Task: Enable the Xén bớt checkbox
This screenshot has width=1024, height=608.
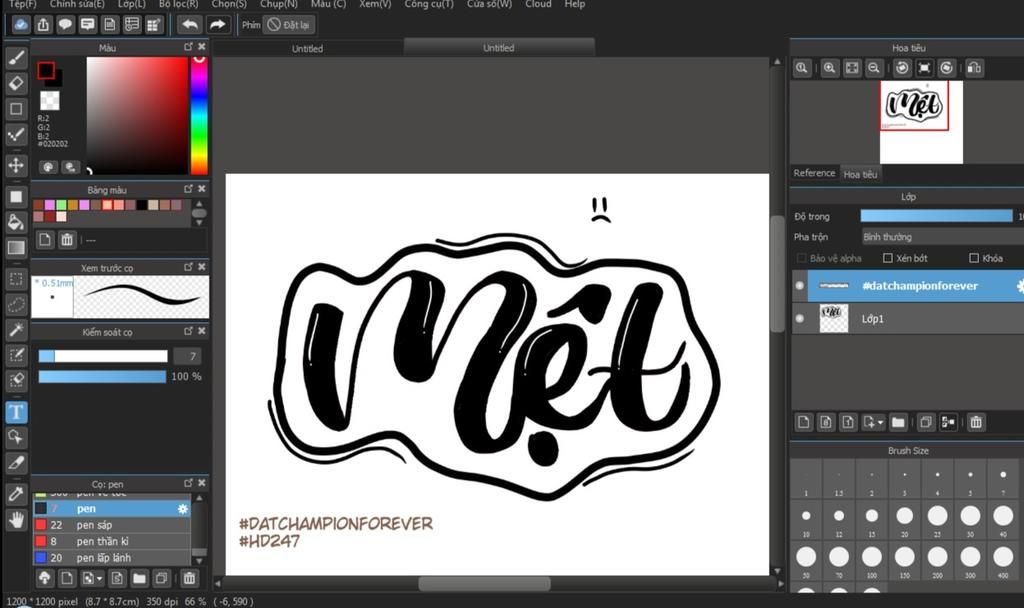Action: click(x=888, y=258)
